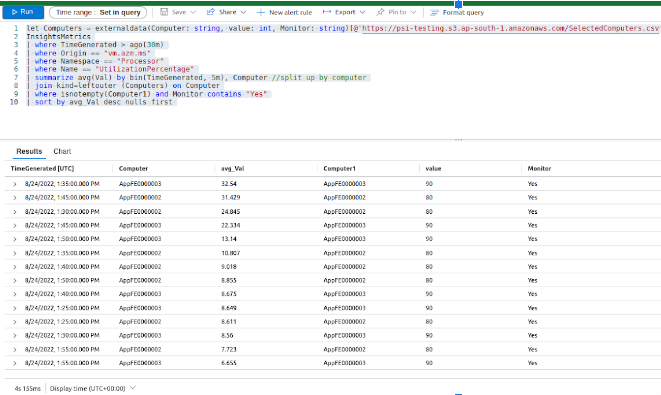Expand the row with avg_Val 24.845
Viewport: 661px width, 395px height.
[15, 212]
